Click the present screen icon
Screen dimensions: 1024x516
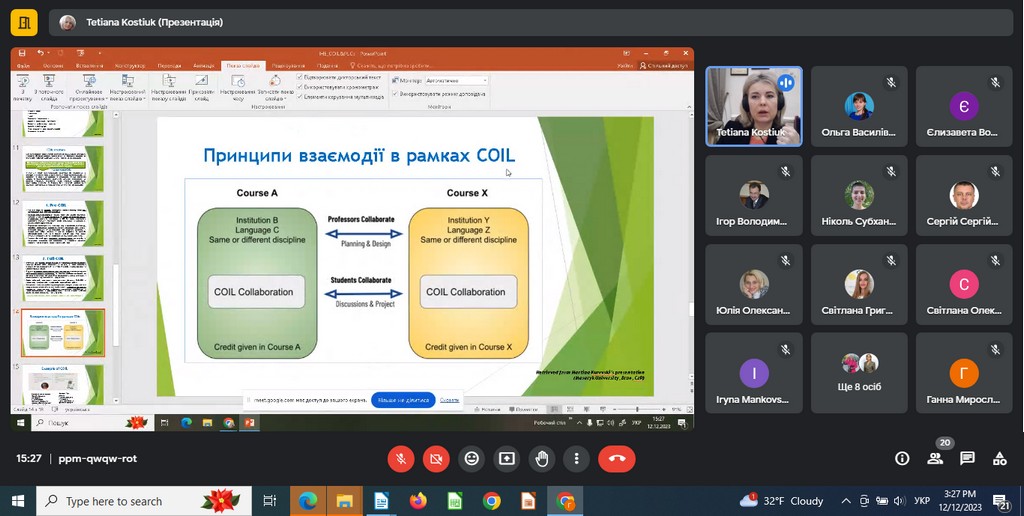coord(507,459)
